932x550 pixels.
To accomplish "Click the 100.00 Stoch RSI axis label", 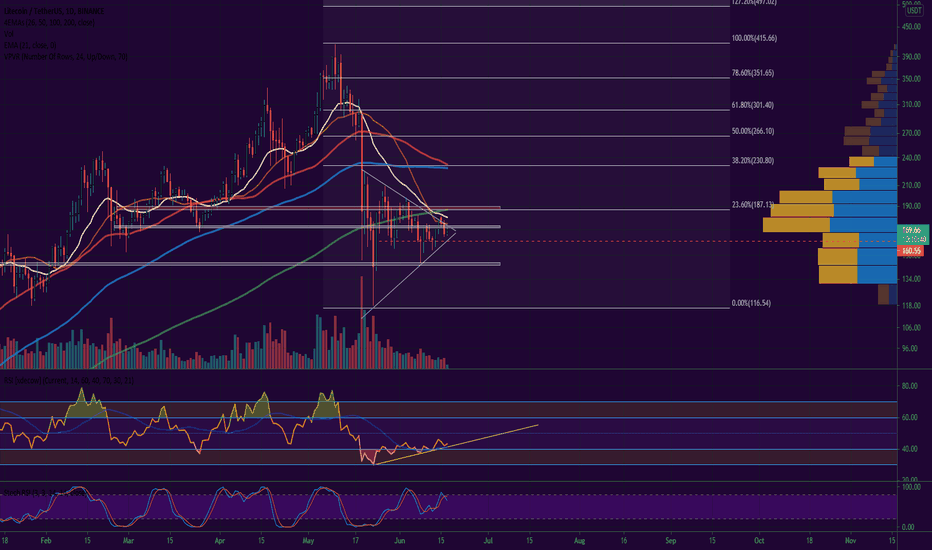I will (x=911, y=487).
